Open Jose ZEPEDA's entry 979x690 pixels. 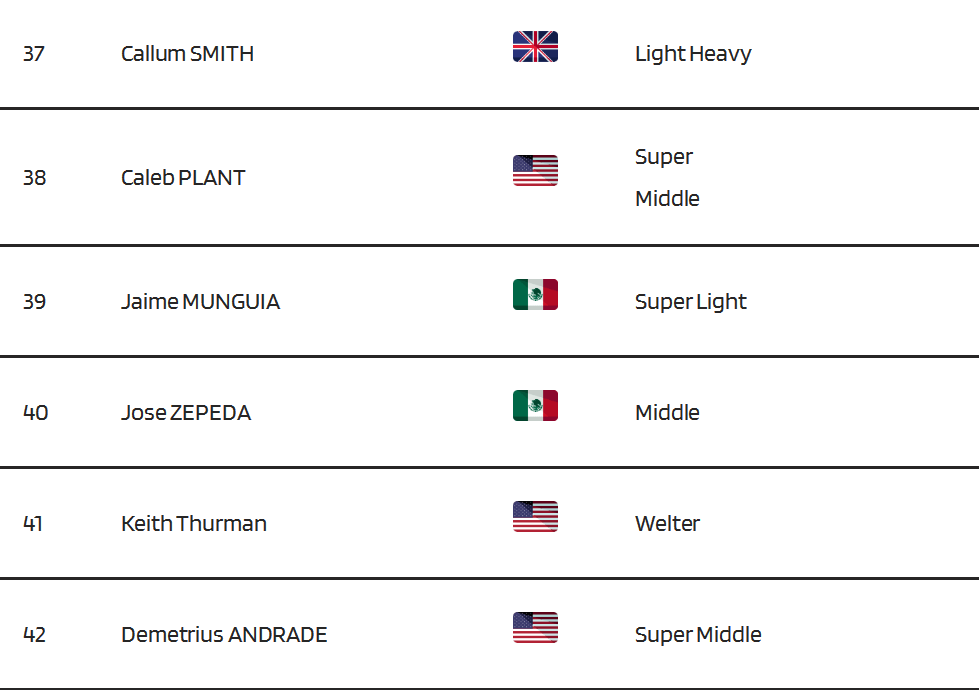pos(186,413)
